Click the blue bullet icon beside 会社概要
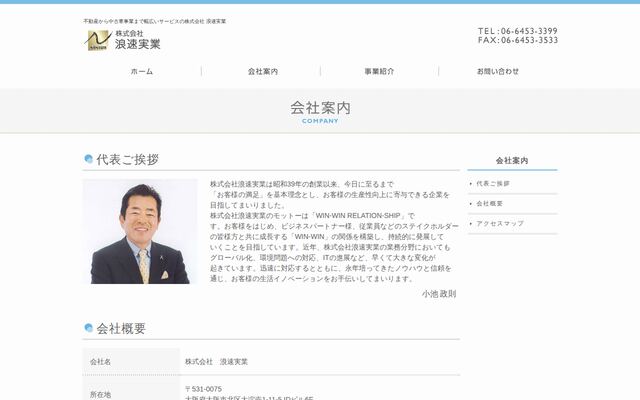Viewport: 640px width, 400px height. pyautogui.click(x=89, y=327)
